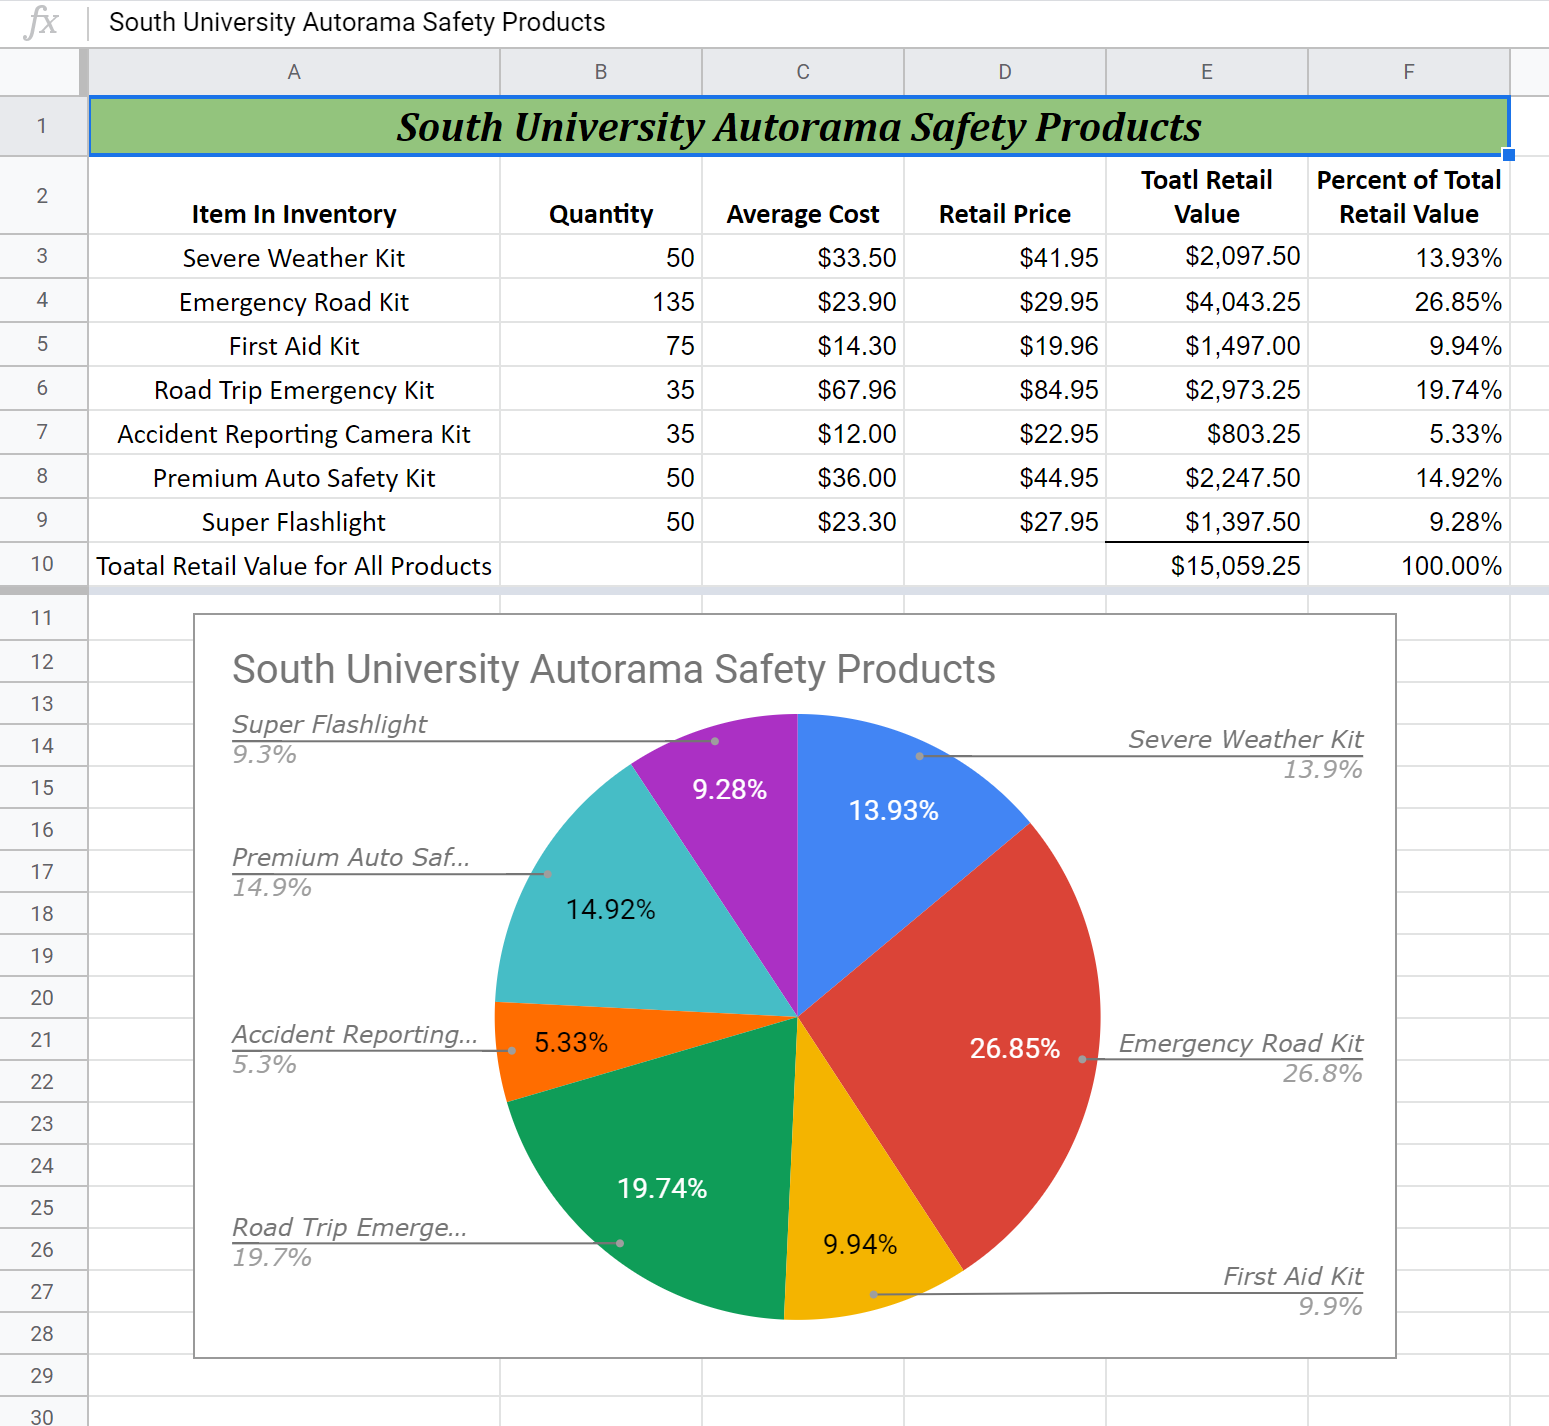Select row 10 header

[42, 564]
